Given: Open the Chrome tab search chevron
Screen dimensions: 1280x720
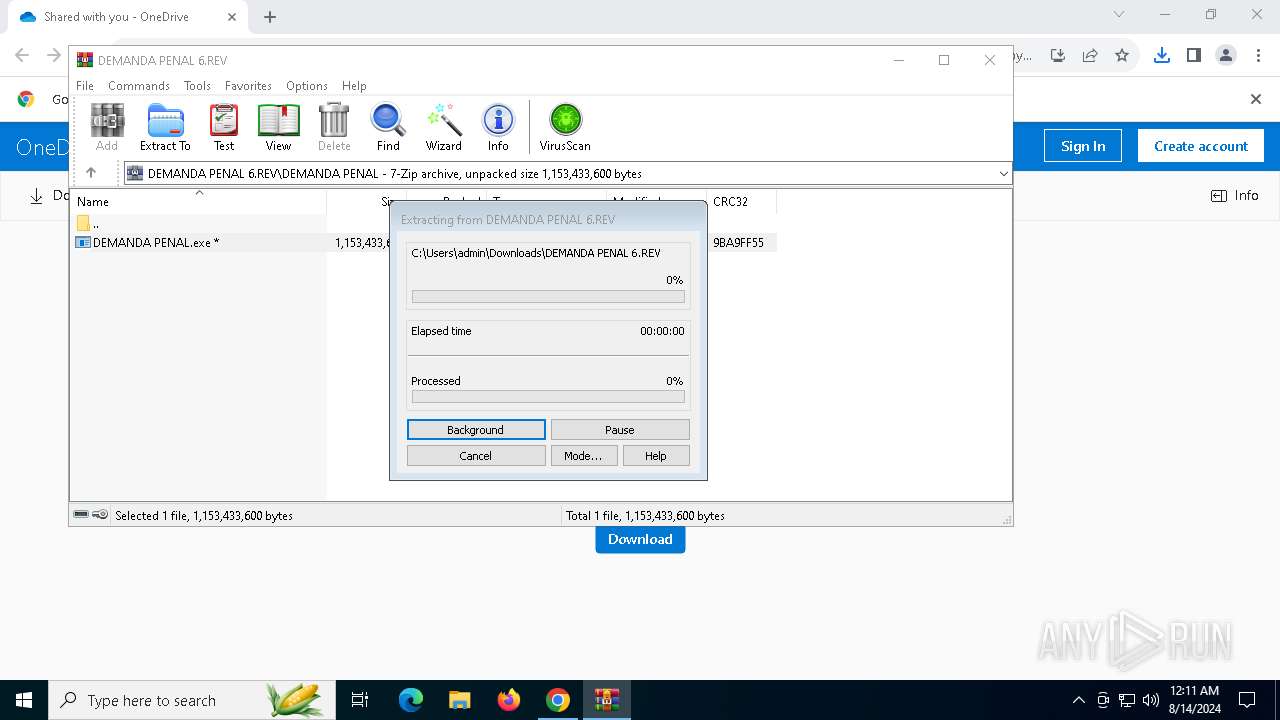Looking at the screenshot, I should 1119,14.
